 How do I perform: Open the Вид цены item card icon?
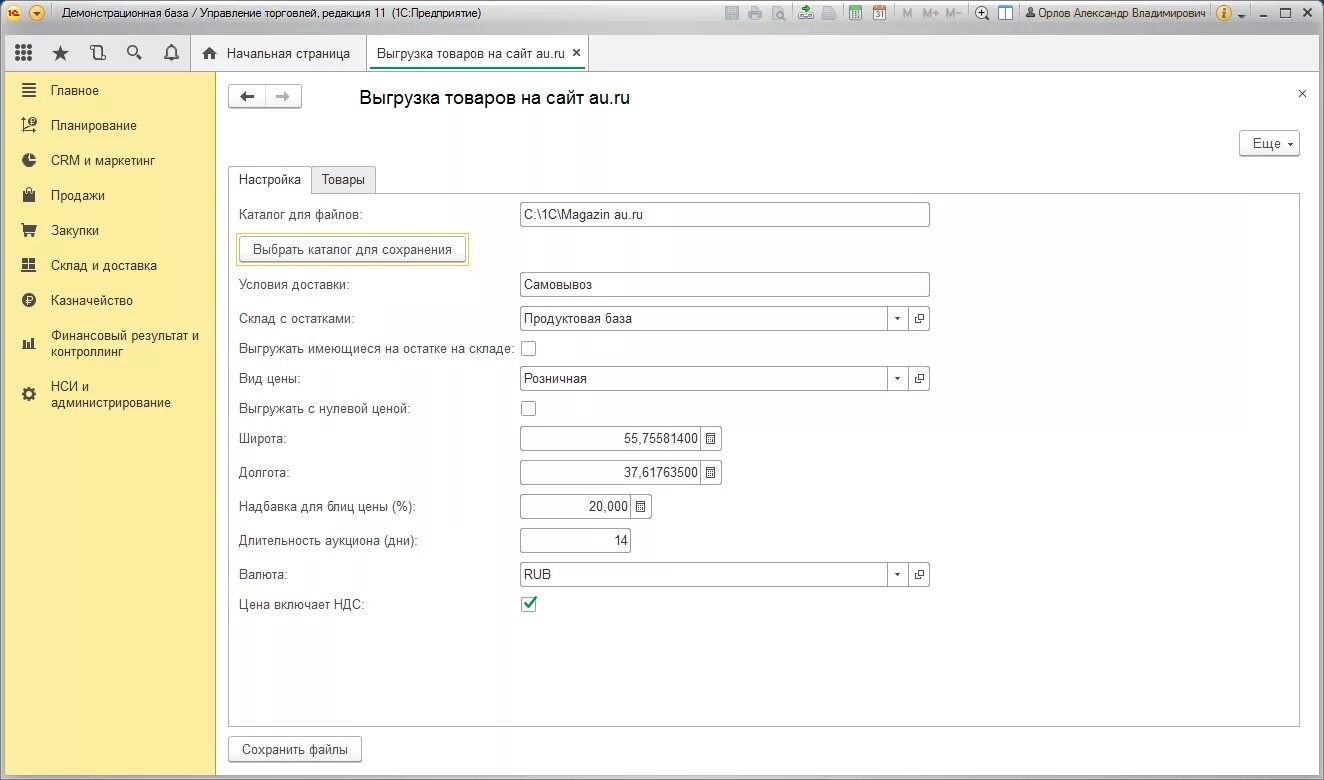[x=919, y=379]
